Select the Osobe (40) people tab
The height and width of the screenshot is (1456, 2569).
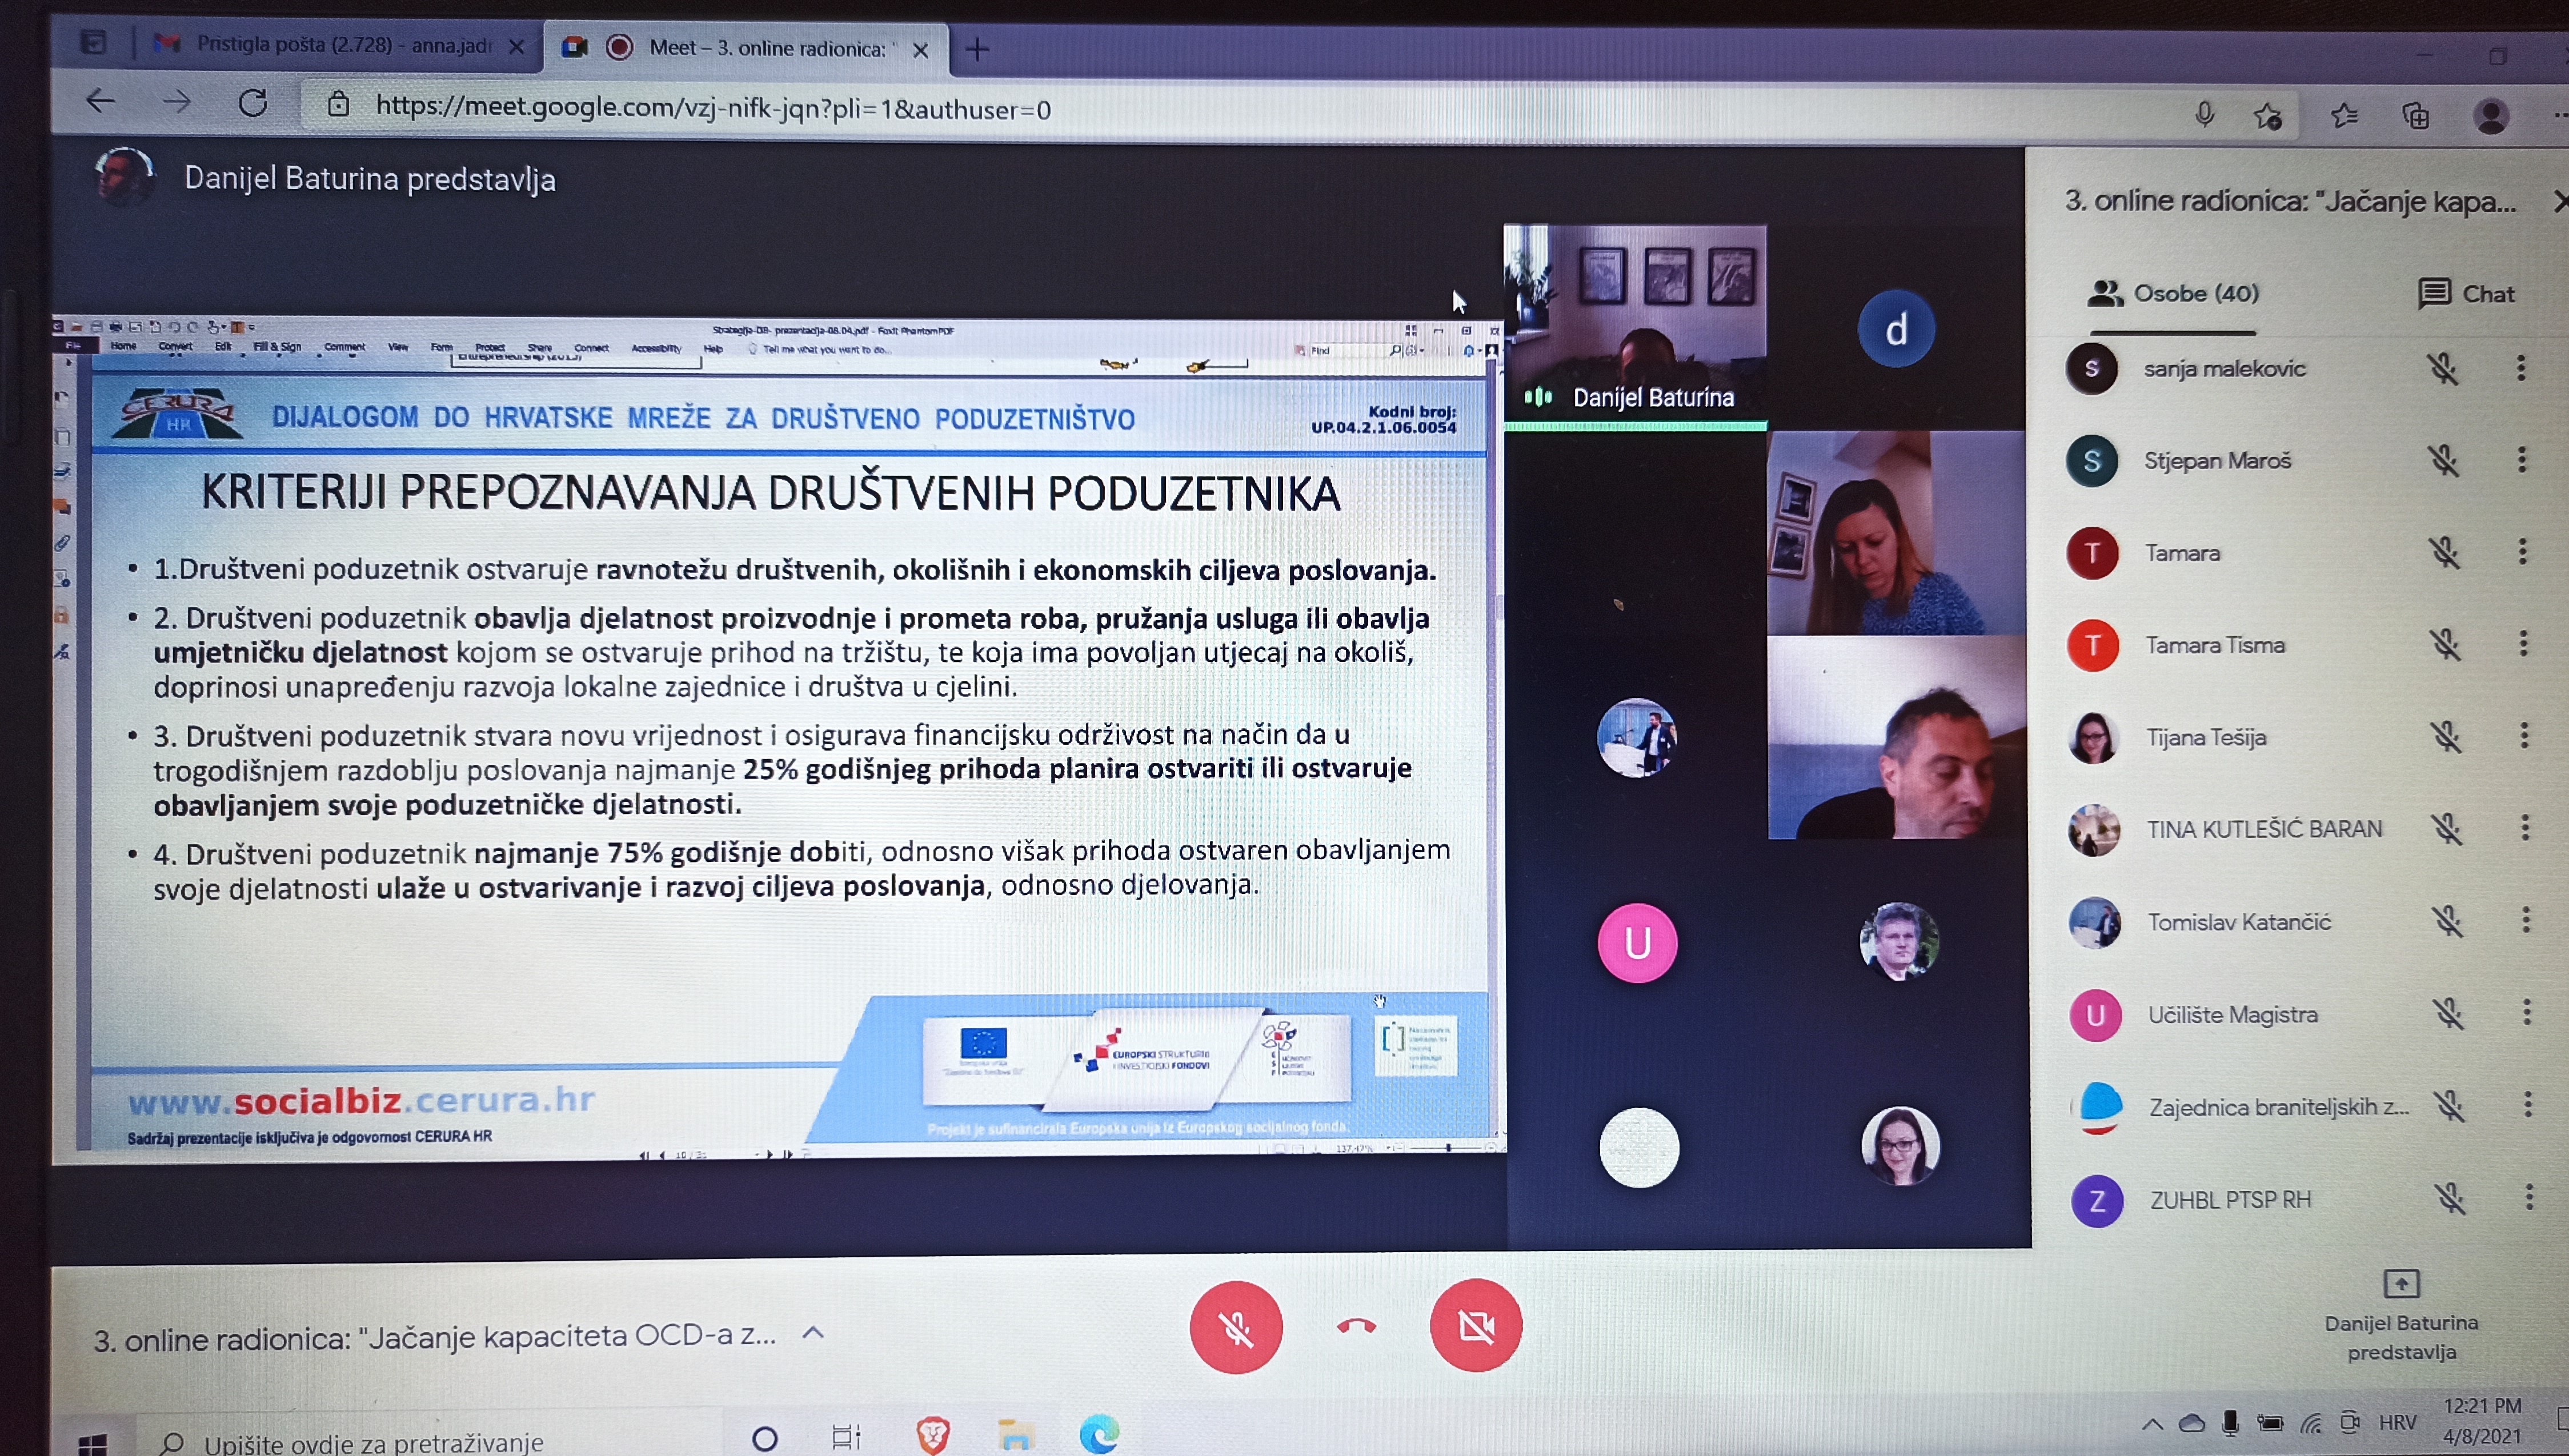[2173, 294]
